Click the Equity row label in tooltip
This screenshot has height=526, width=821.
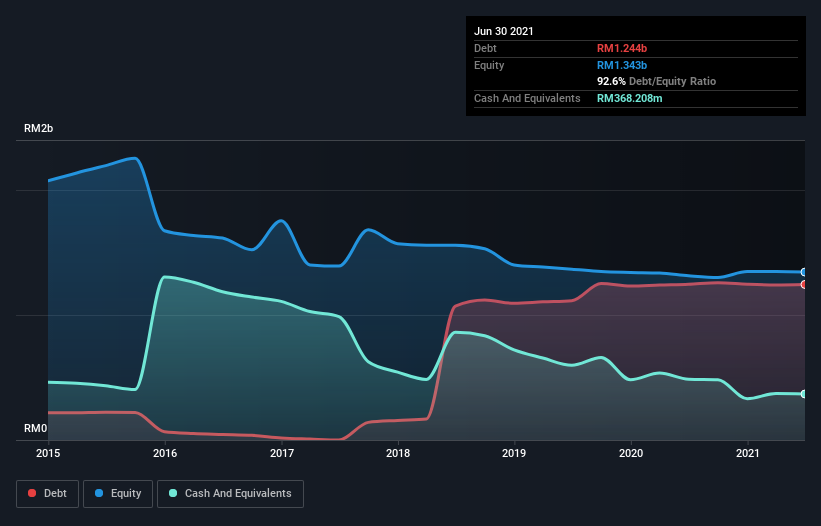pos(489,65)
